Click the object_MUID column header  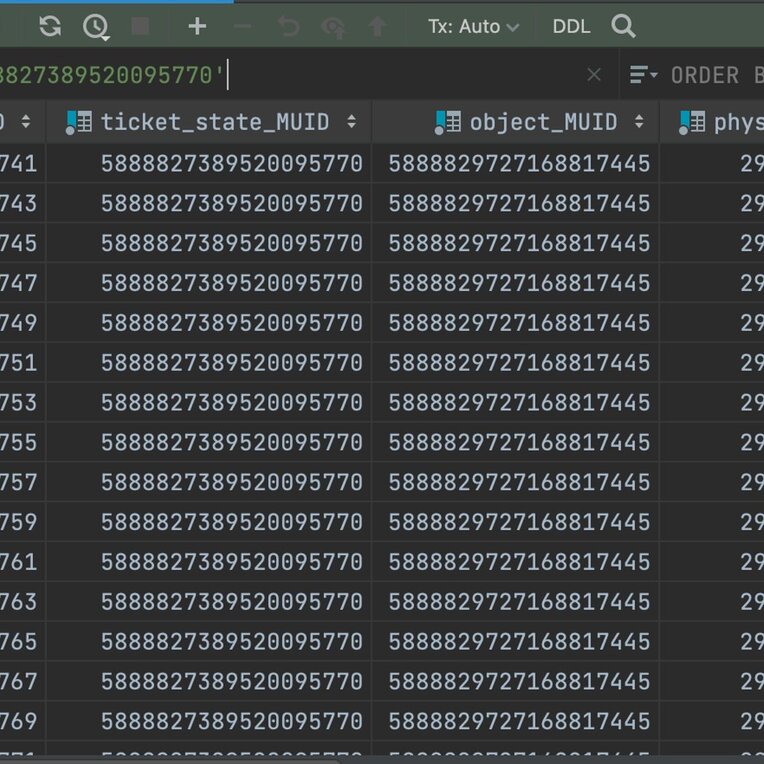(x=543, y=122)
